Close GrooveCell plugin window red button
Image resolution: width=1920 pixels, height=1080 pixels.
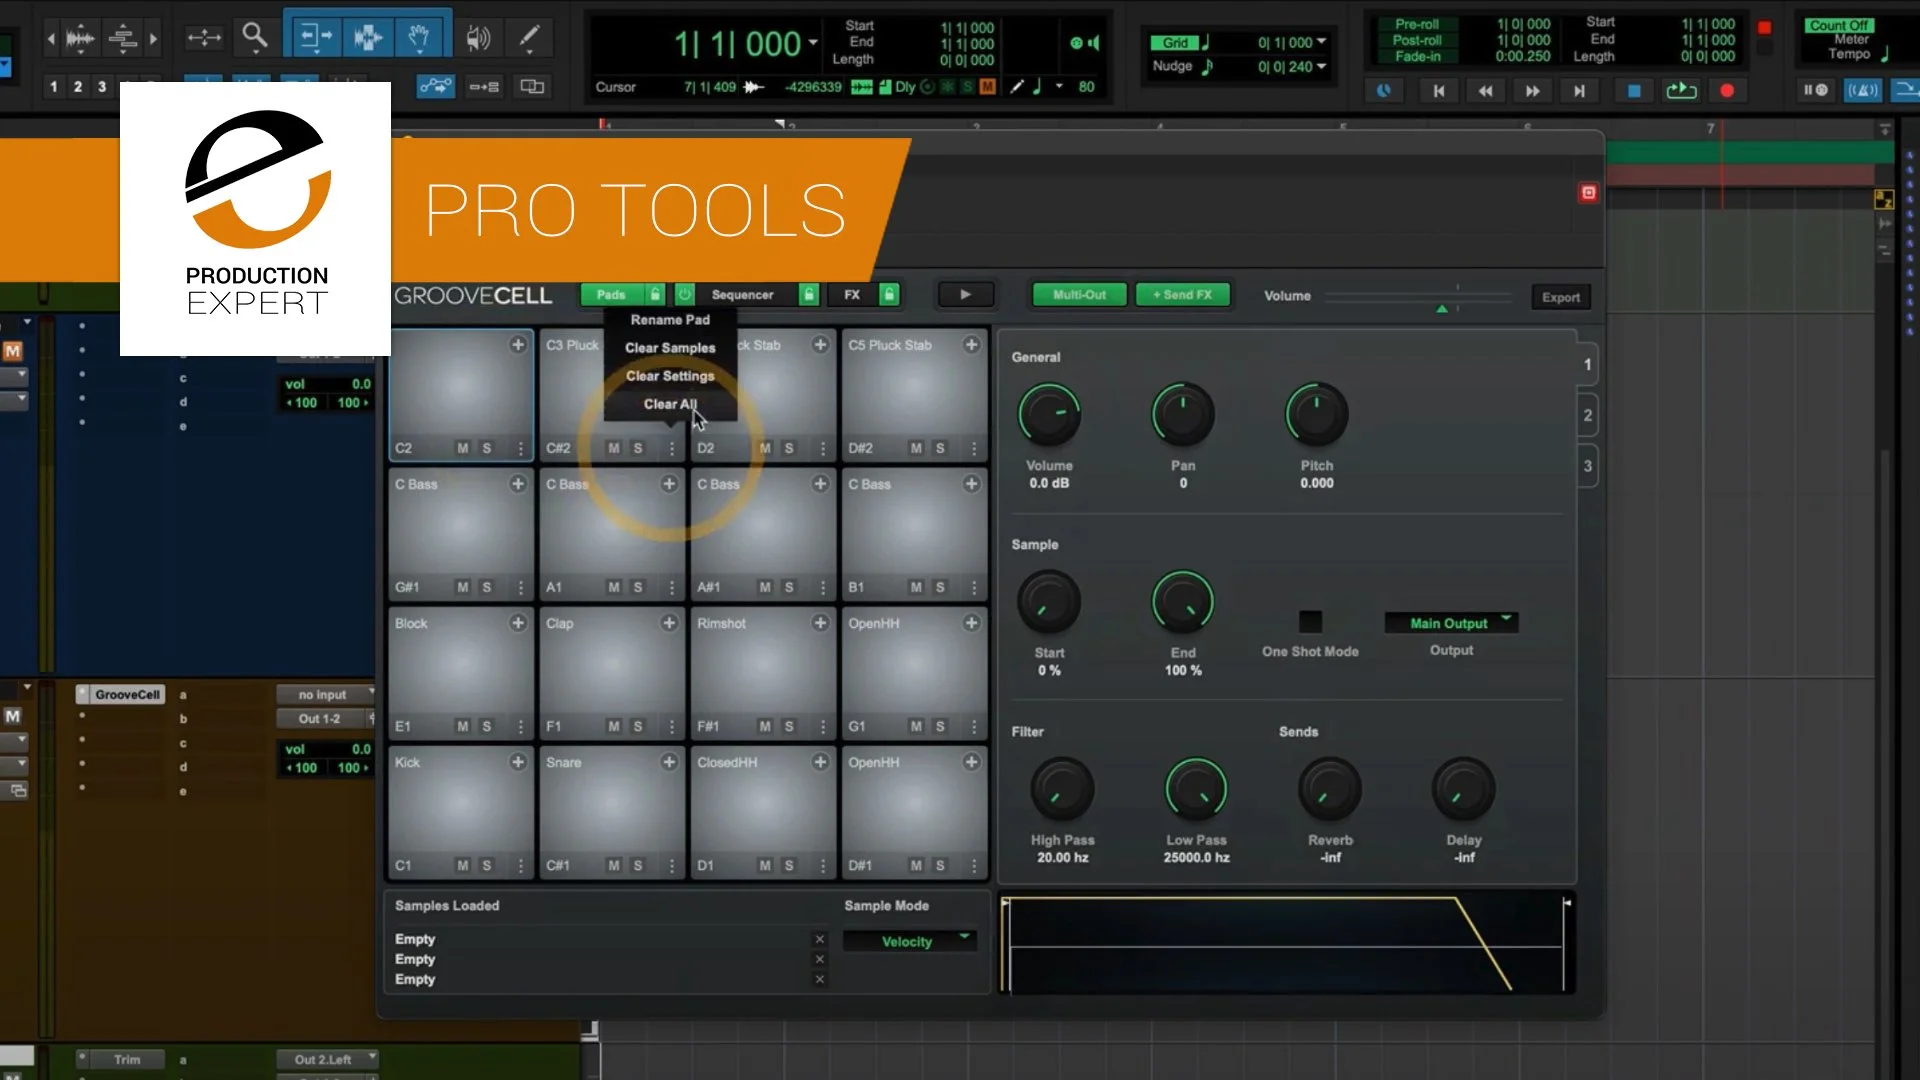(x=1588, y=192)
